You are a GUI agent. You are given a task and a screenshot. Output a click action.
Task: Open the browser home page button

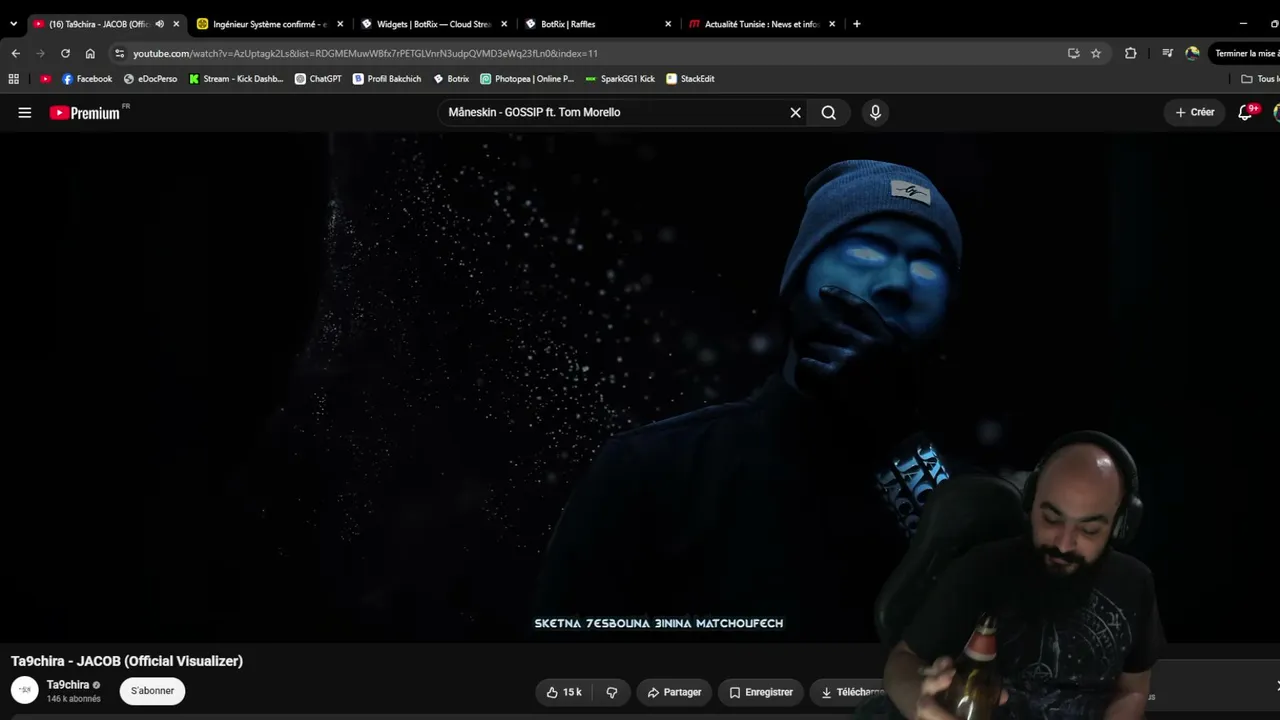coord(90,53)
